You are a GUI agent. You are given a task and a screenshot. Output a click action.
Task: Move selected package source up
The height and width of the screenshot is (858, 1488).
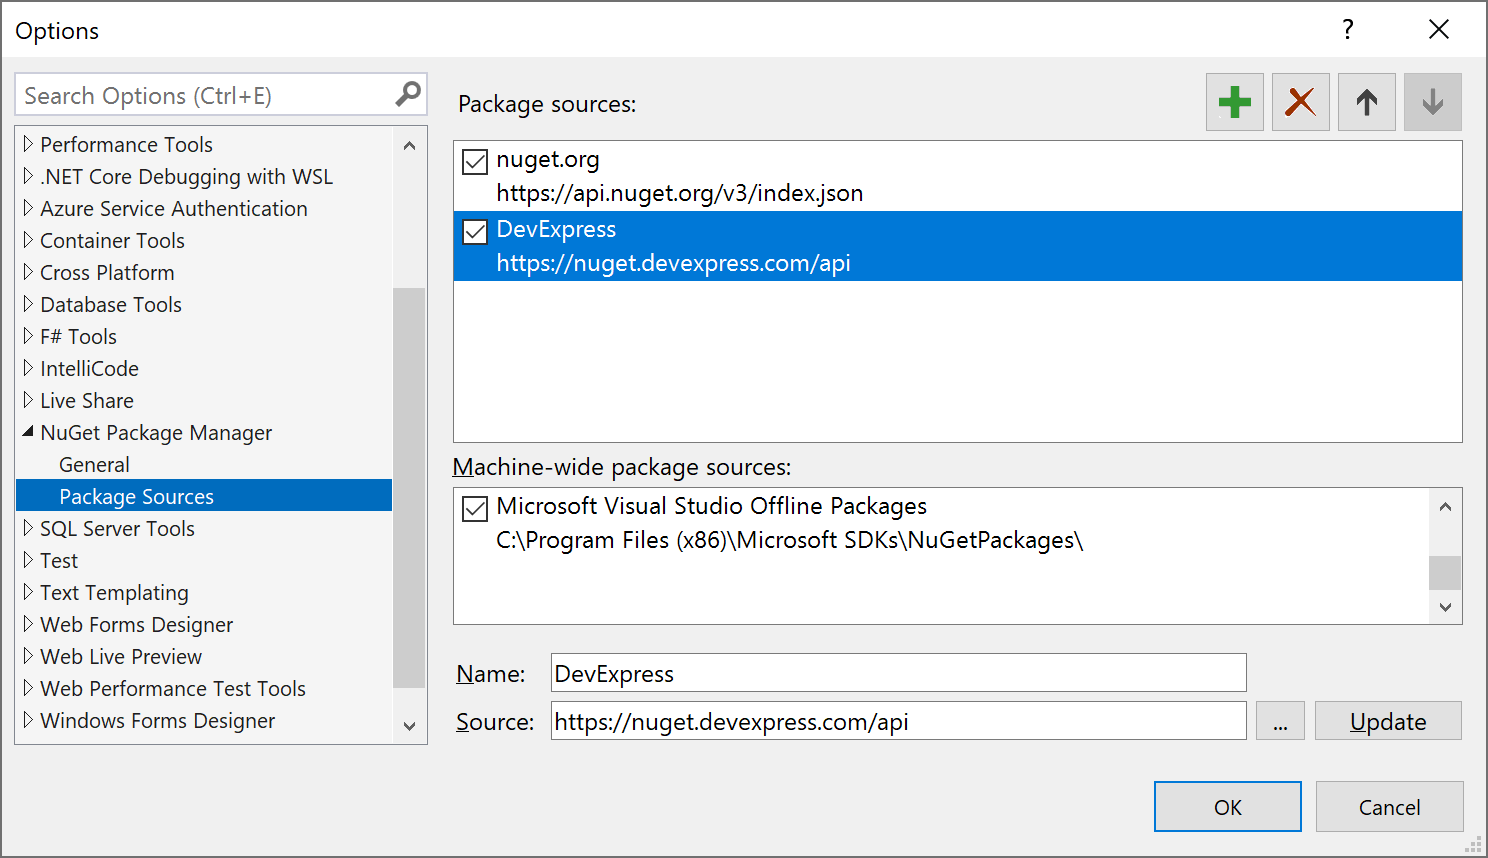point(1366,102)
